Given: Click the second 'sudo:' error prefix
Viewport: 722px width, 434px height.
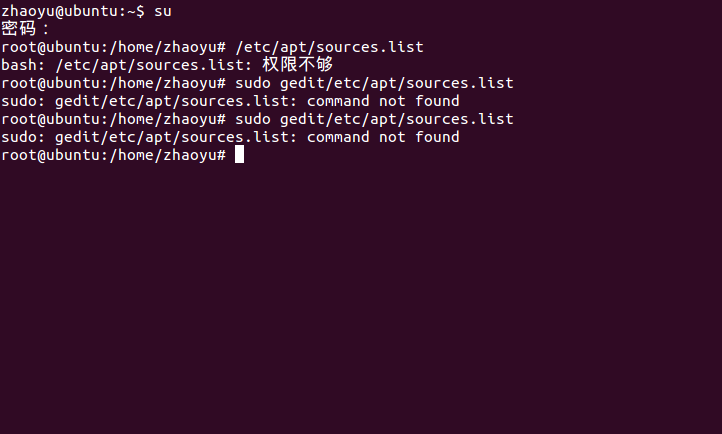Looking at the screenshot, I should click(23, 137).
